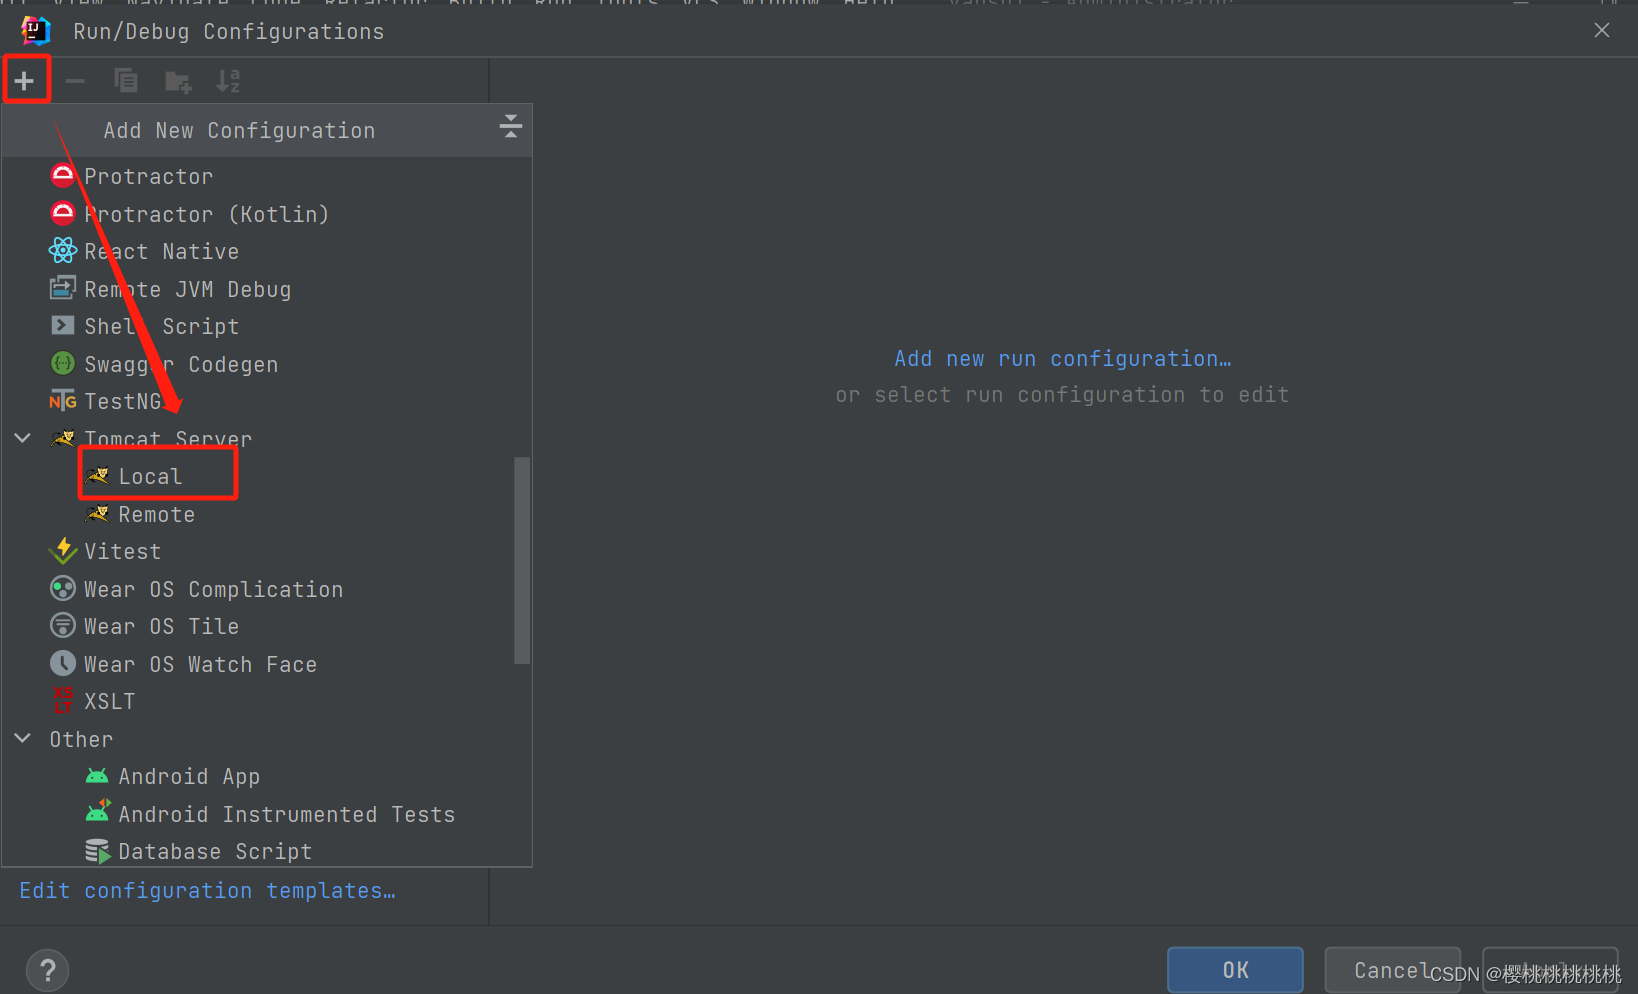Click the Tomcat Server cat icon
1638x994 pixels.
point(63,438)
